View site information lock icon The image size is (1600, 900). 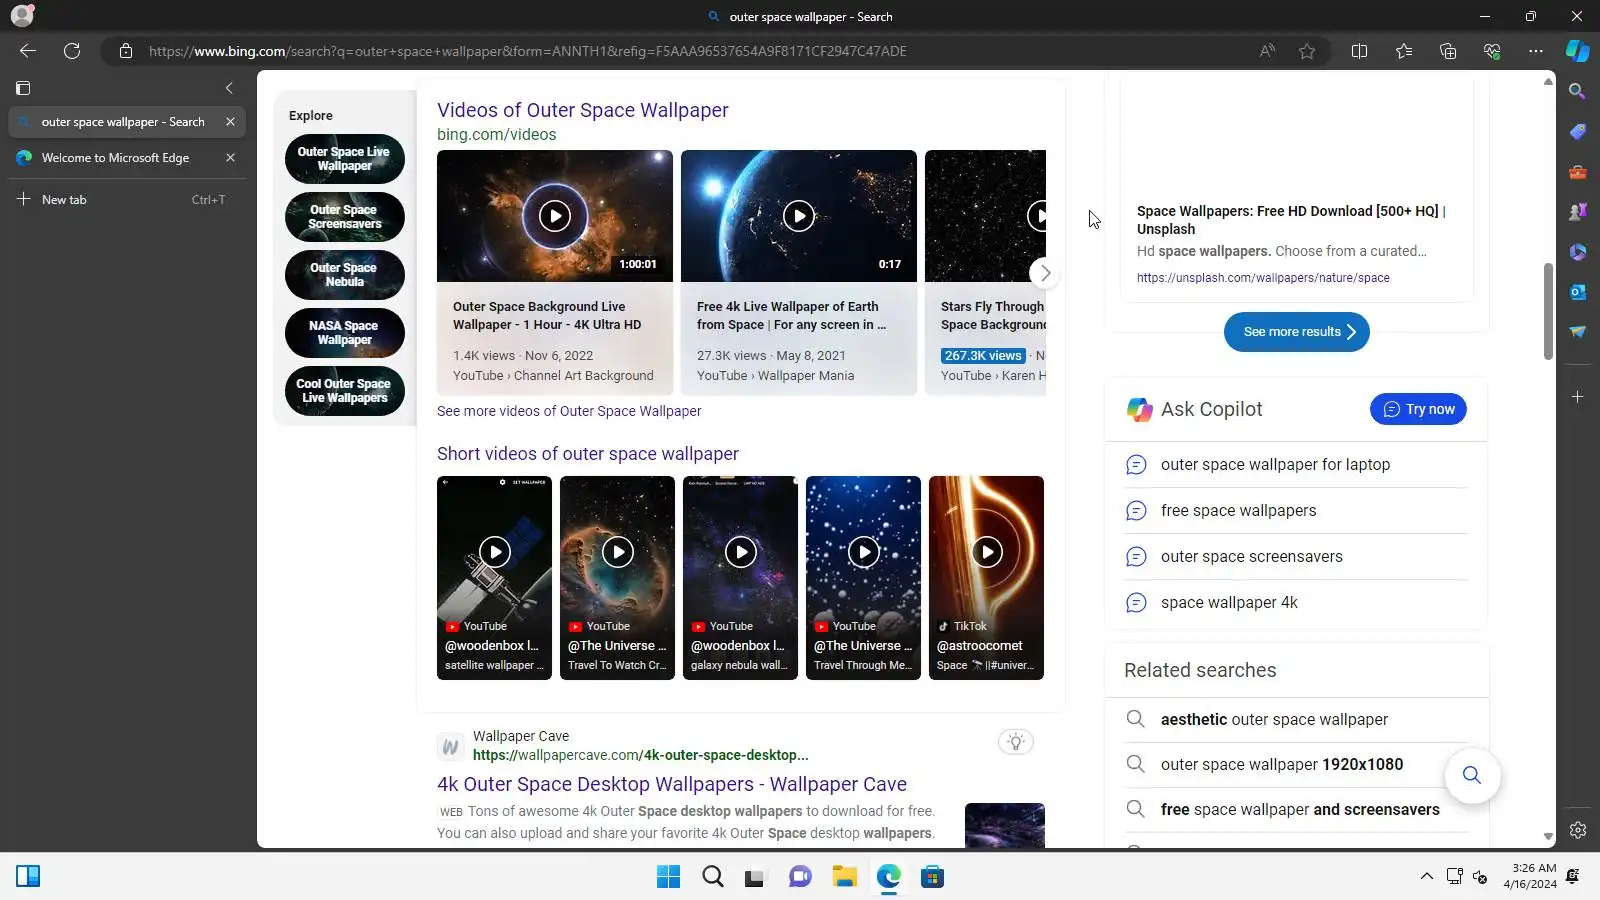point(126,51)
